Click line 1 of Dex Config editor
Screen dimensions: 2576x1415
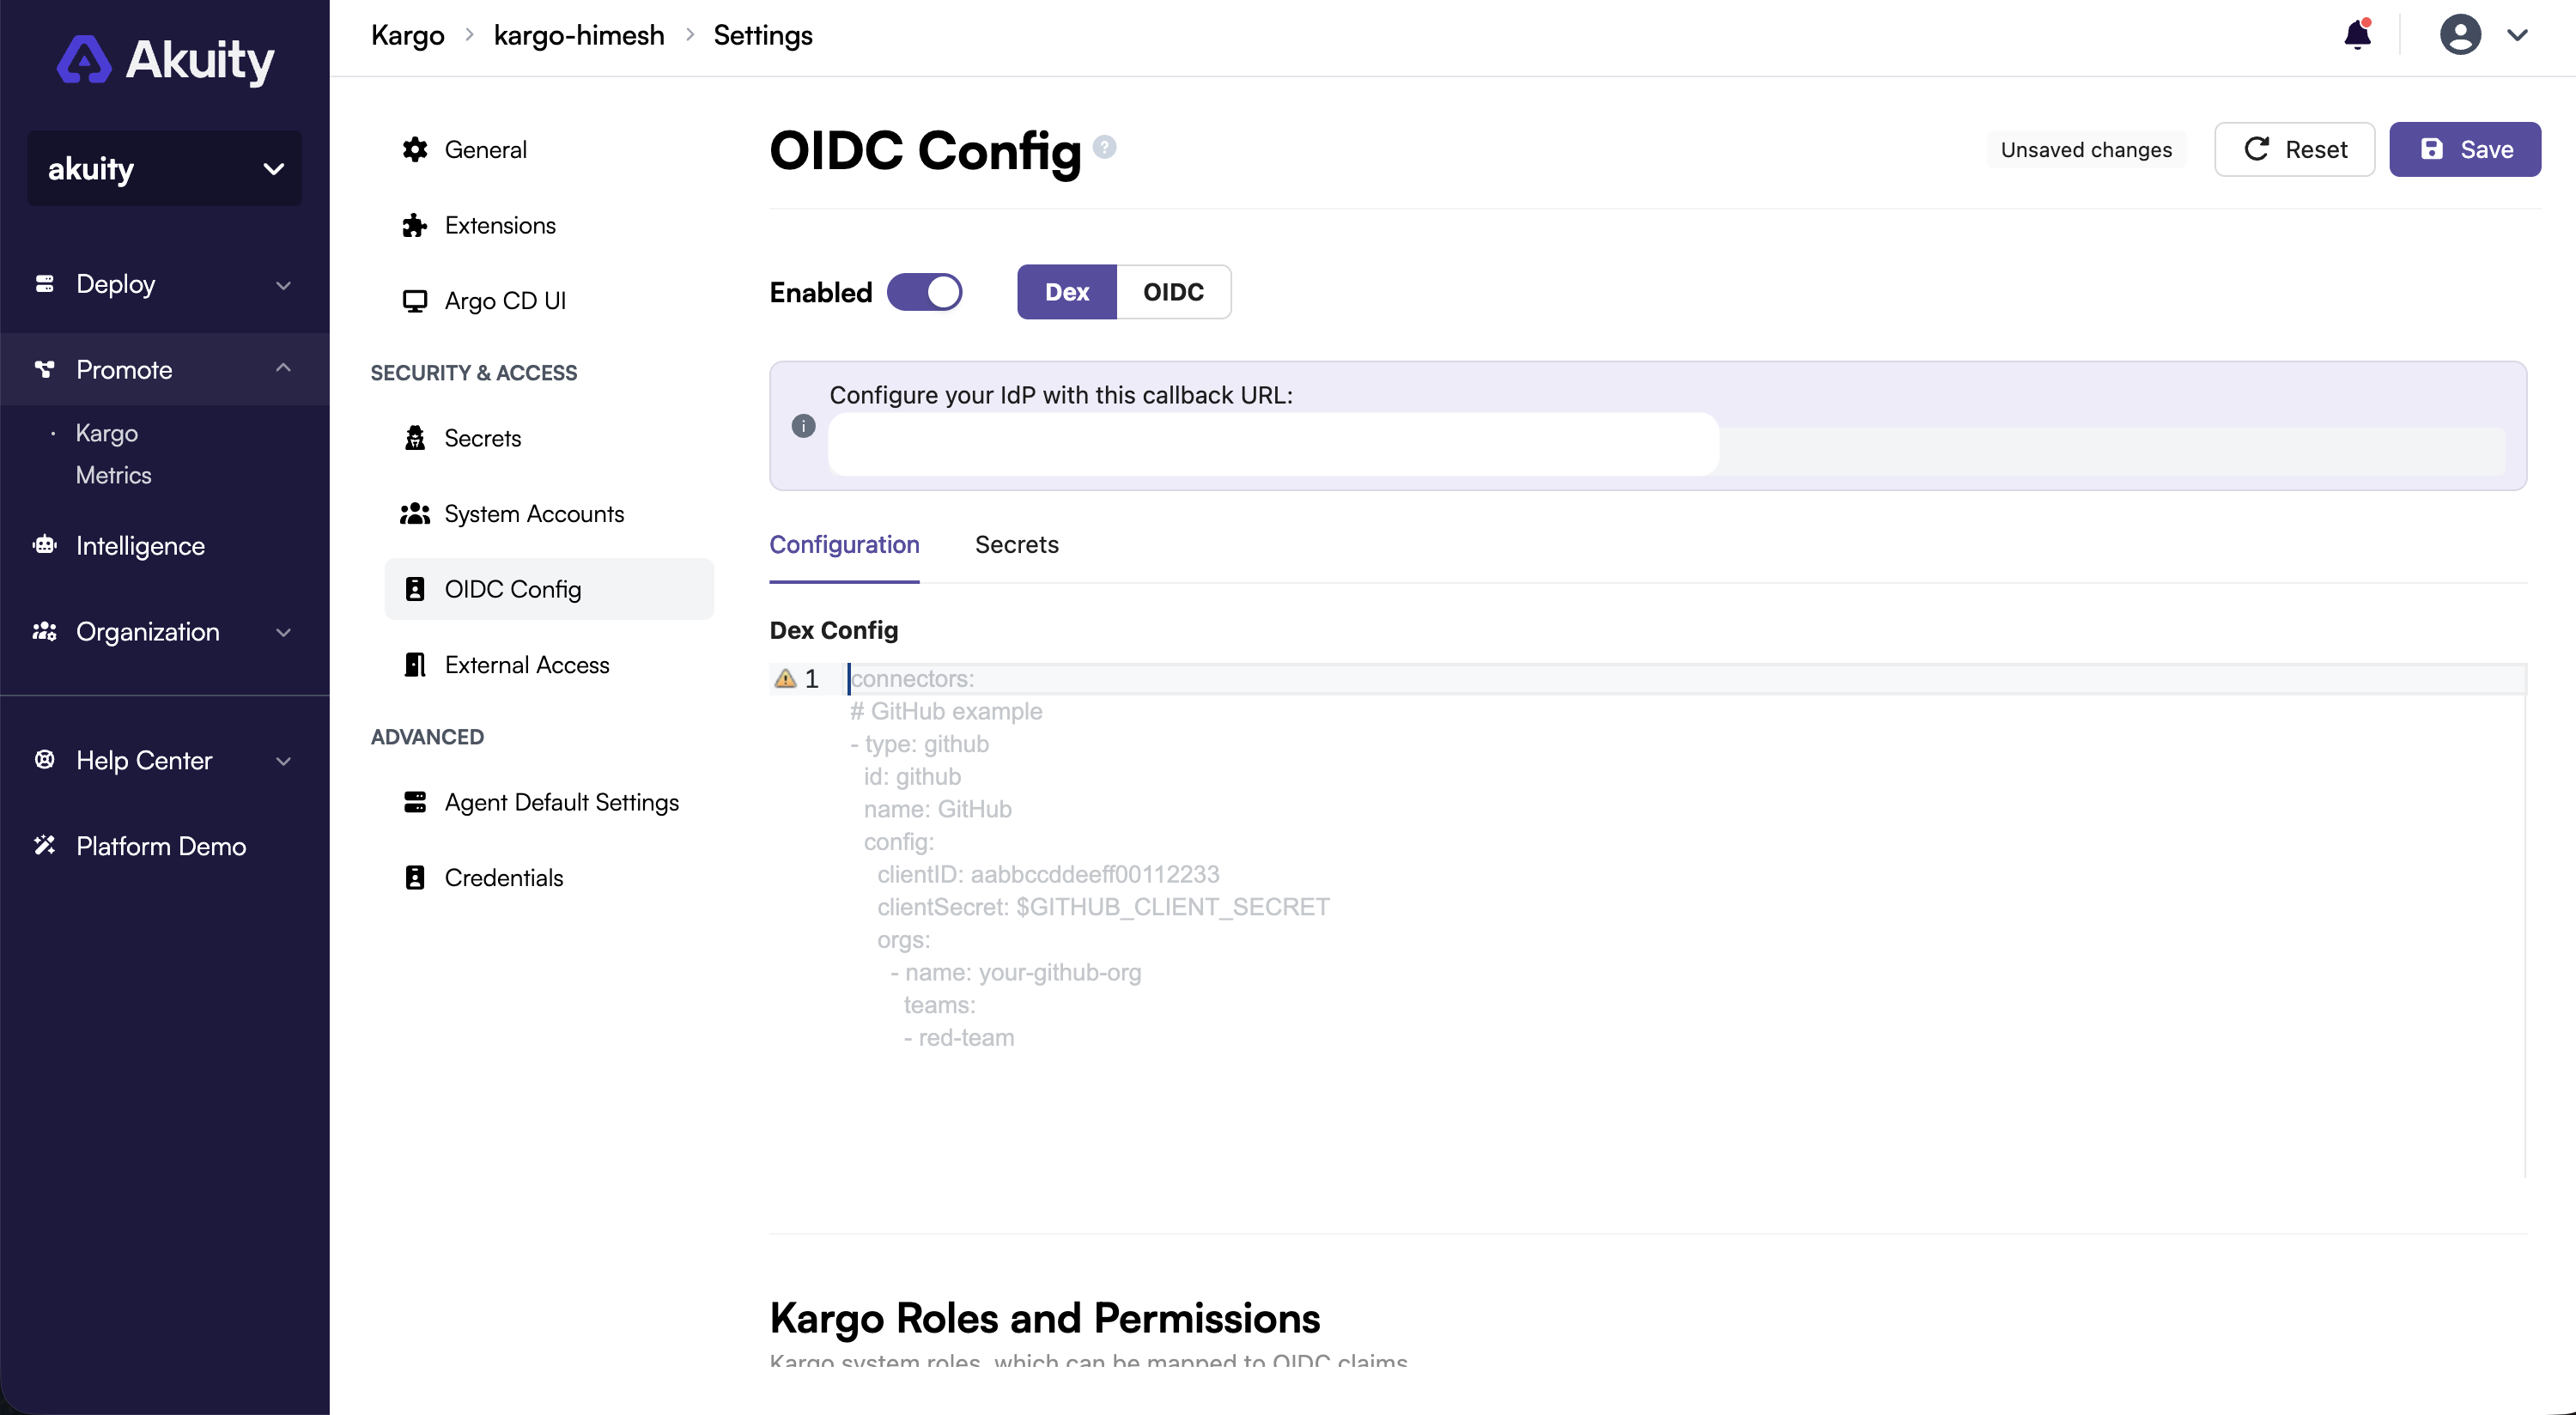[1686, 679]
